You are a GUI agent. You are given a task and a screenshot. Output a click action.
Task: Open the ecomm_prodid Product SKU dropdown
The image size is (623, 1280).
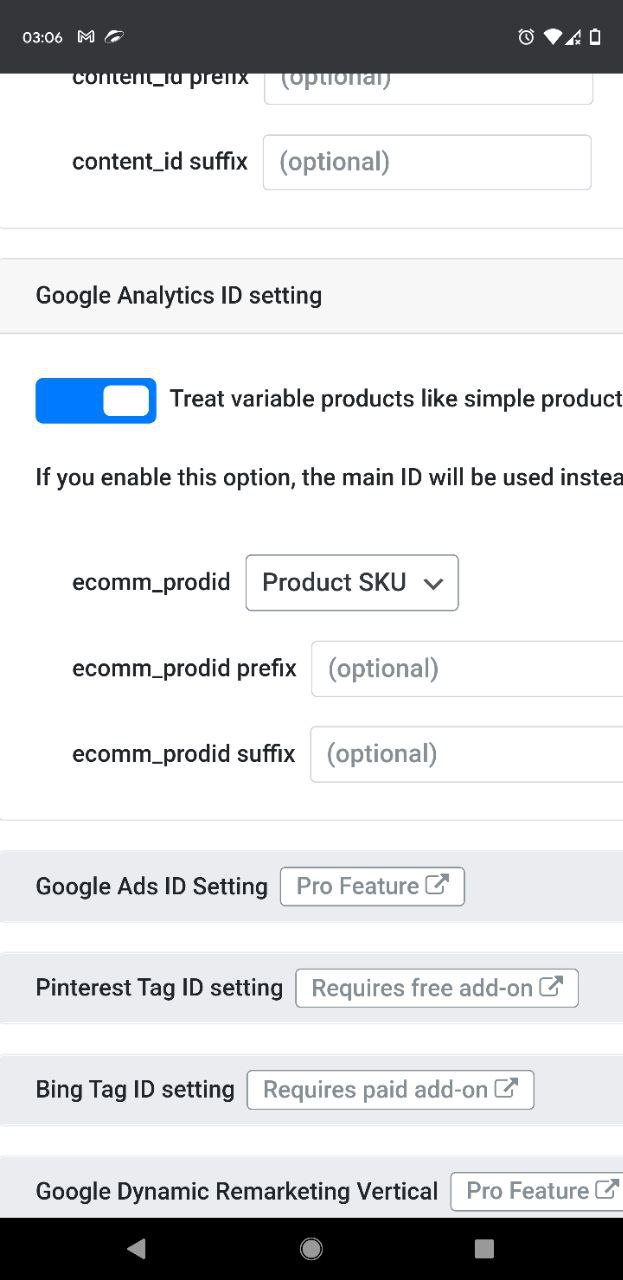click(x=352, y=583)
